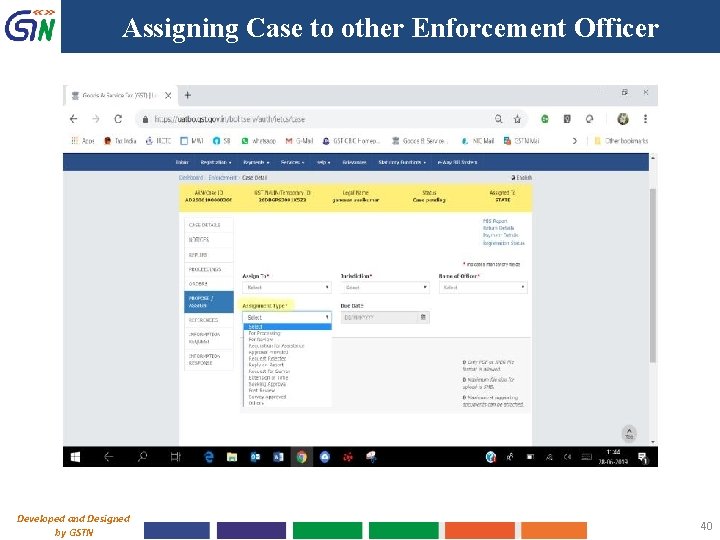Screen dimensions: 720x540
Task: Close the Goods & Services Tax tab
Action: (x=168, y=96)
